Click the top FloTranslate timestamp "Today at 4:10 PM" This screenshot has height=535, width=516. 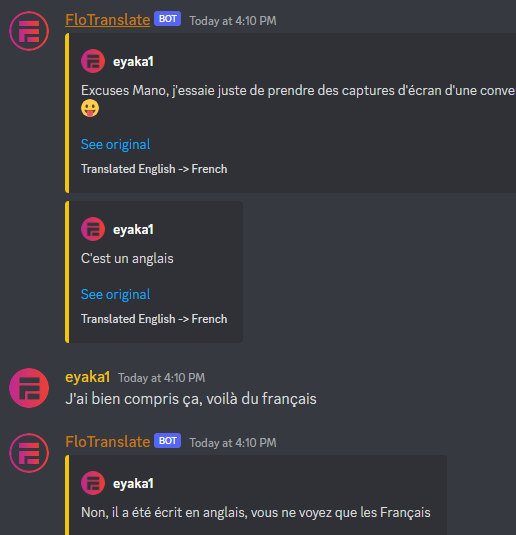point(233,21)
